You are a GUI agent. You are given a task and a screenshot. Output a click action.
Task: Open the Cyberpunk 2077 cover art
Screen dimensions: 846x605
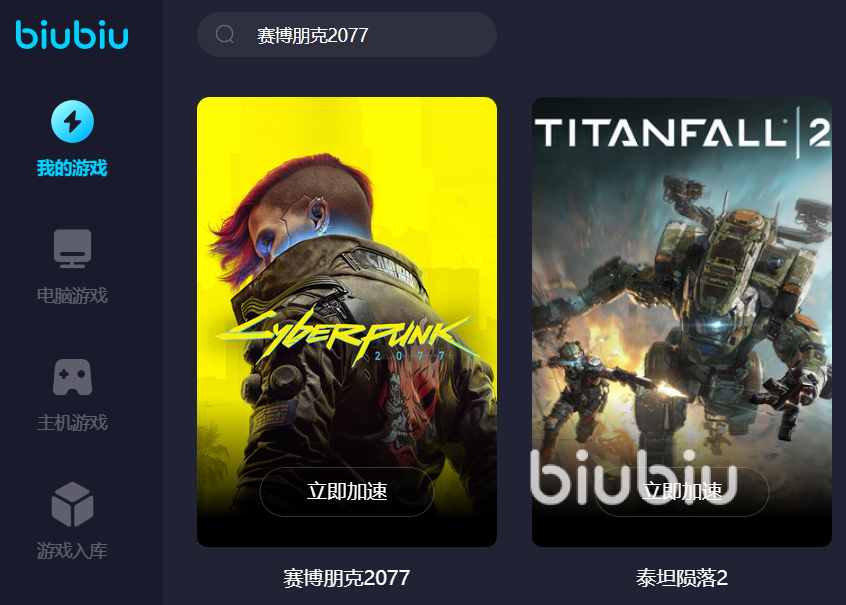point(347,322)
